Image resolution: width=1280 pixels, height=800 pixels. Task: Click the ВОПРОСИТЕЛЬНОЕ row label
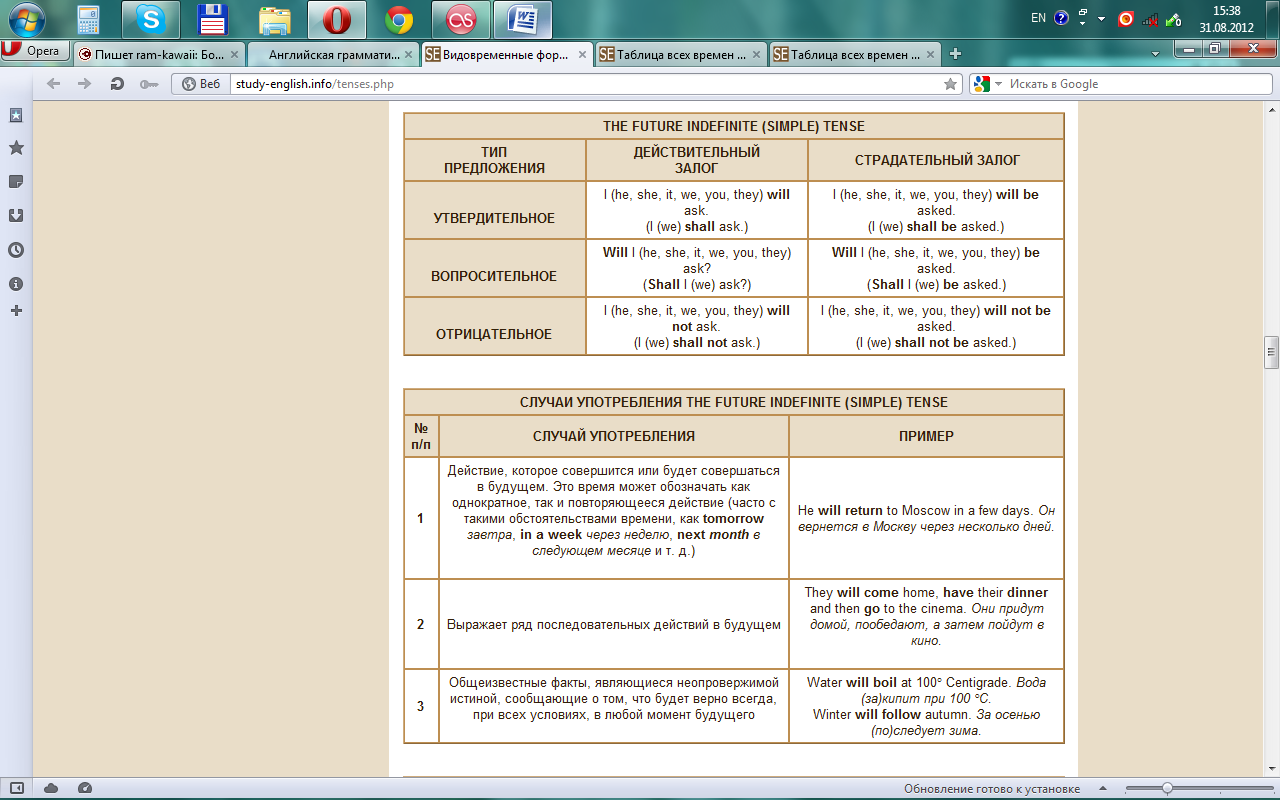494,276
